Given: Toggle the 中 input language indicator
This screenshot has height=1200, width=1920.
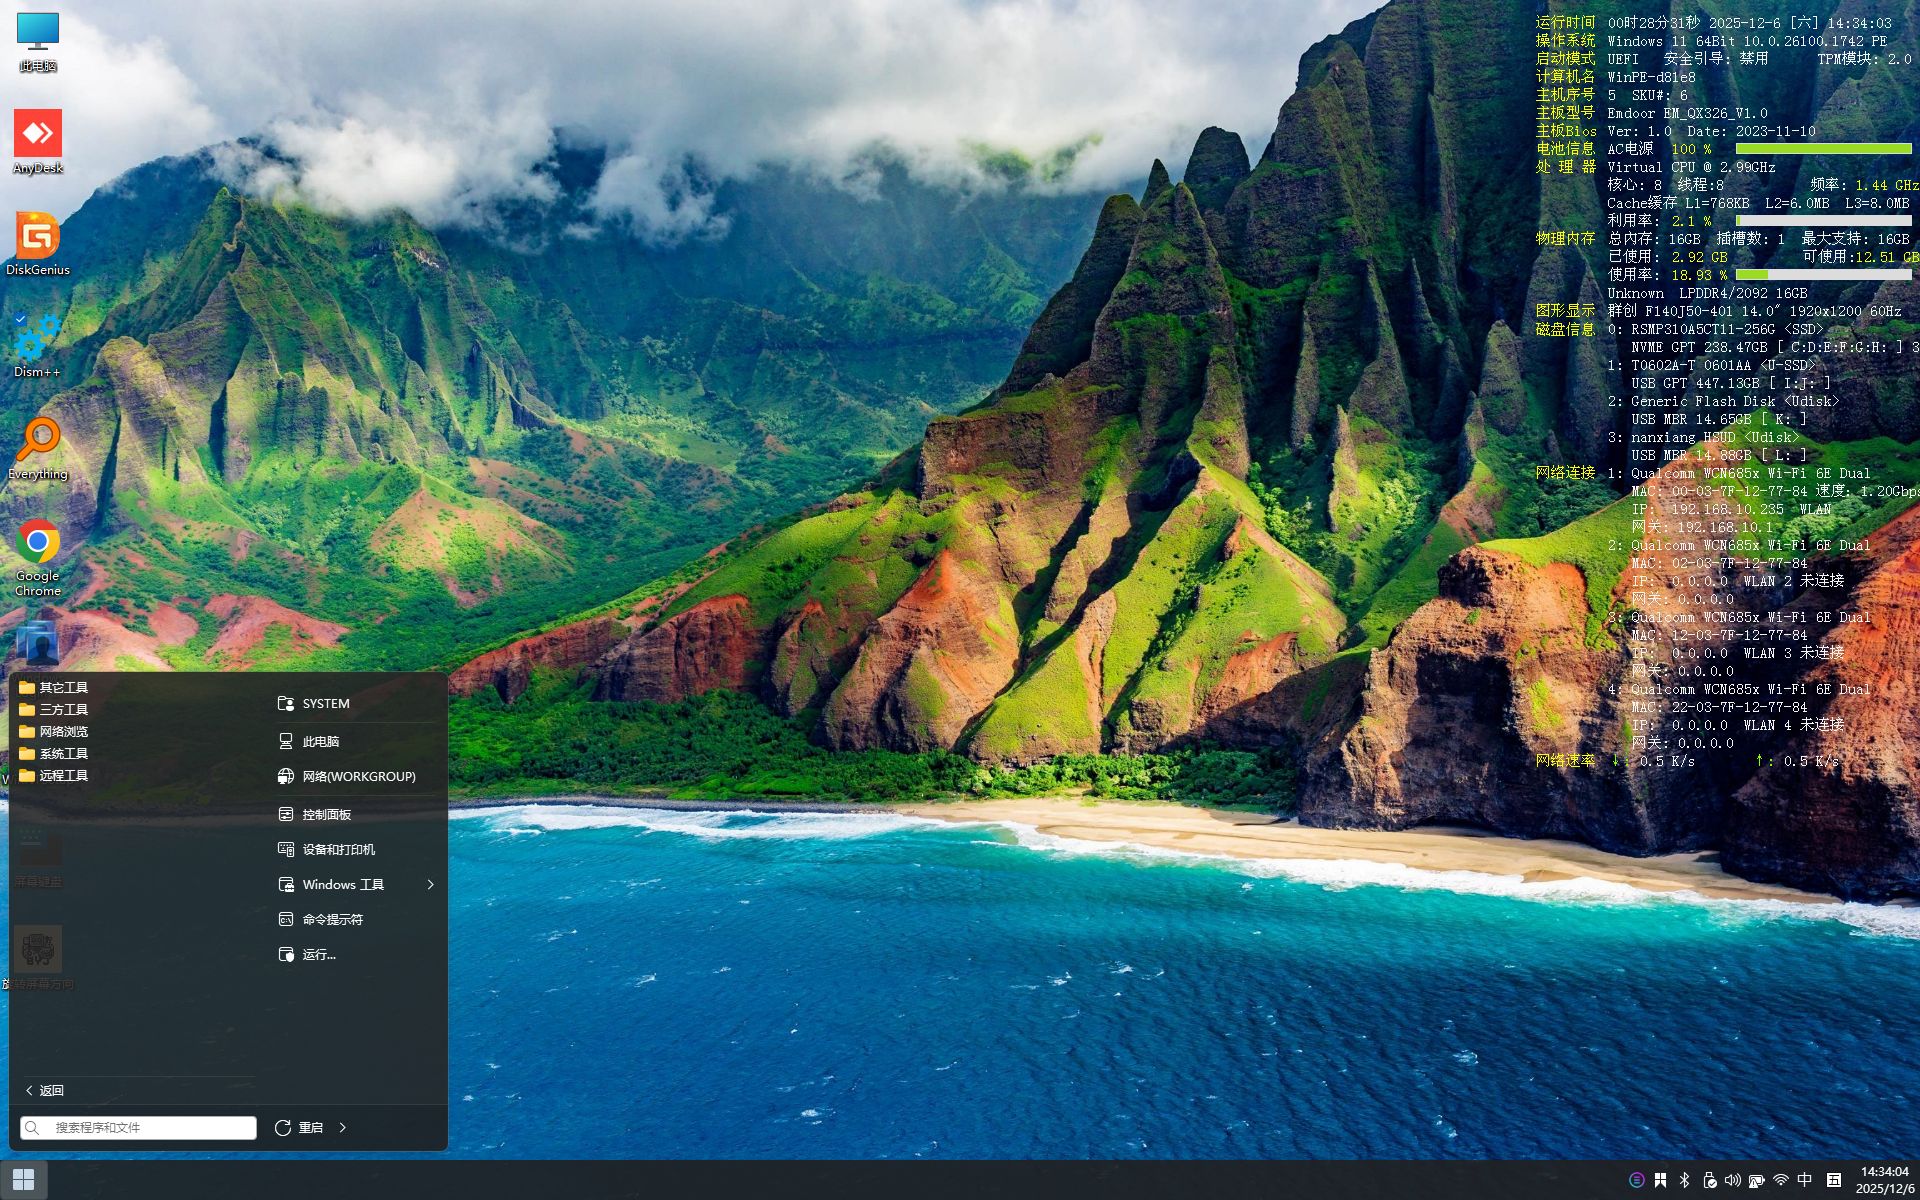Looking at the screenshot, I should tap(1804, 1180).
